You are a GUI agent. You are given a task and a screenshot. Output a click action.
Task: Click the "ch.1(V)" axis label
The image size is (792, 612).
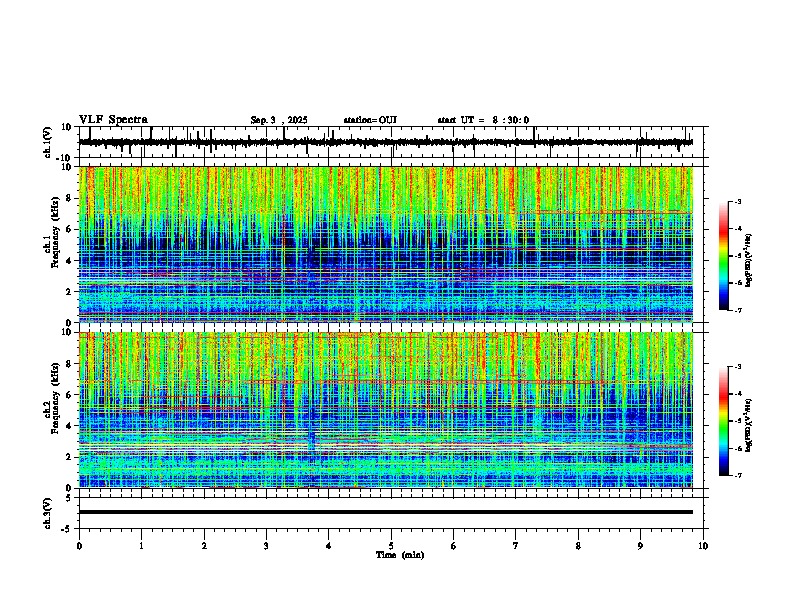(x=48, y=142)
